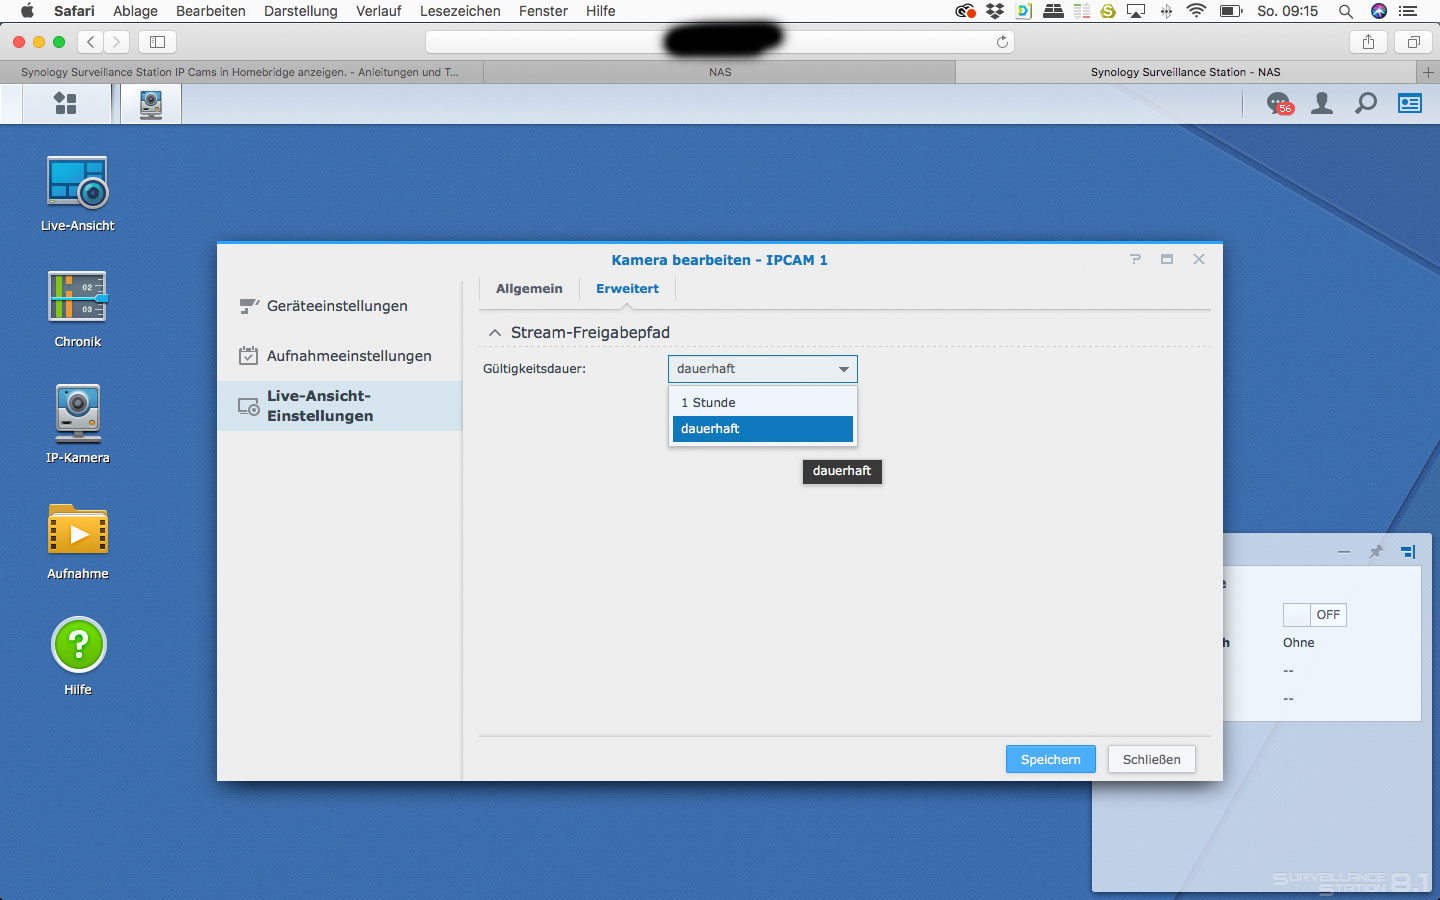Toggle the OFF switch in side panel
Image resolution: width=1440 pixels, height=900 pixels.
(x=1314, y=615)
